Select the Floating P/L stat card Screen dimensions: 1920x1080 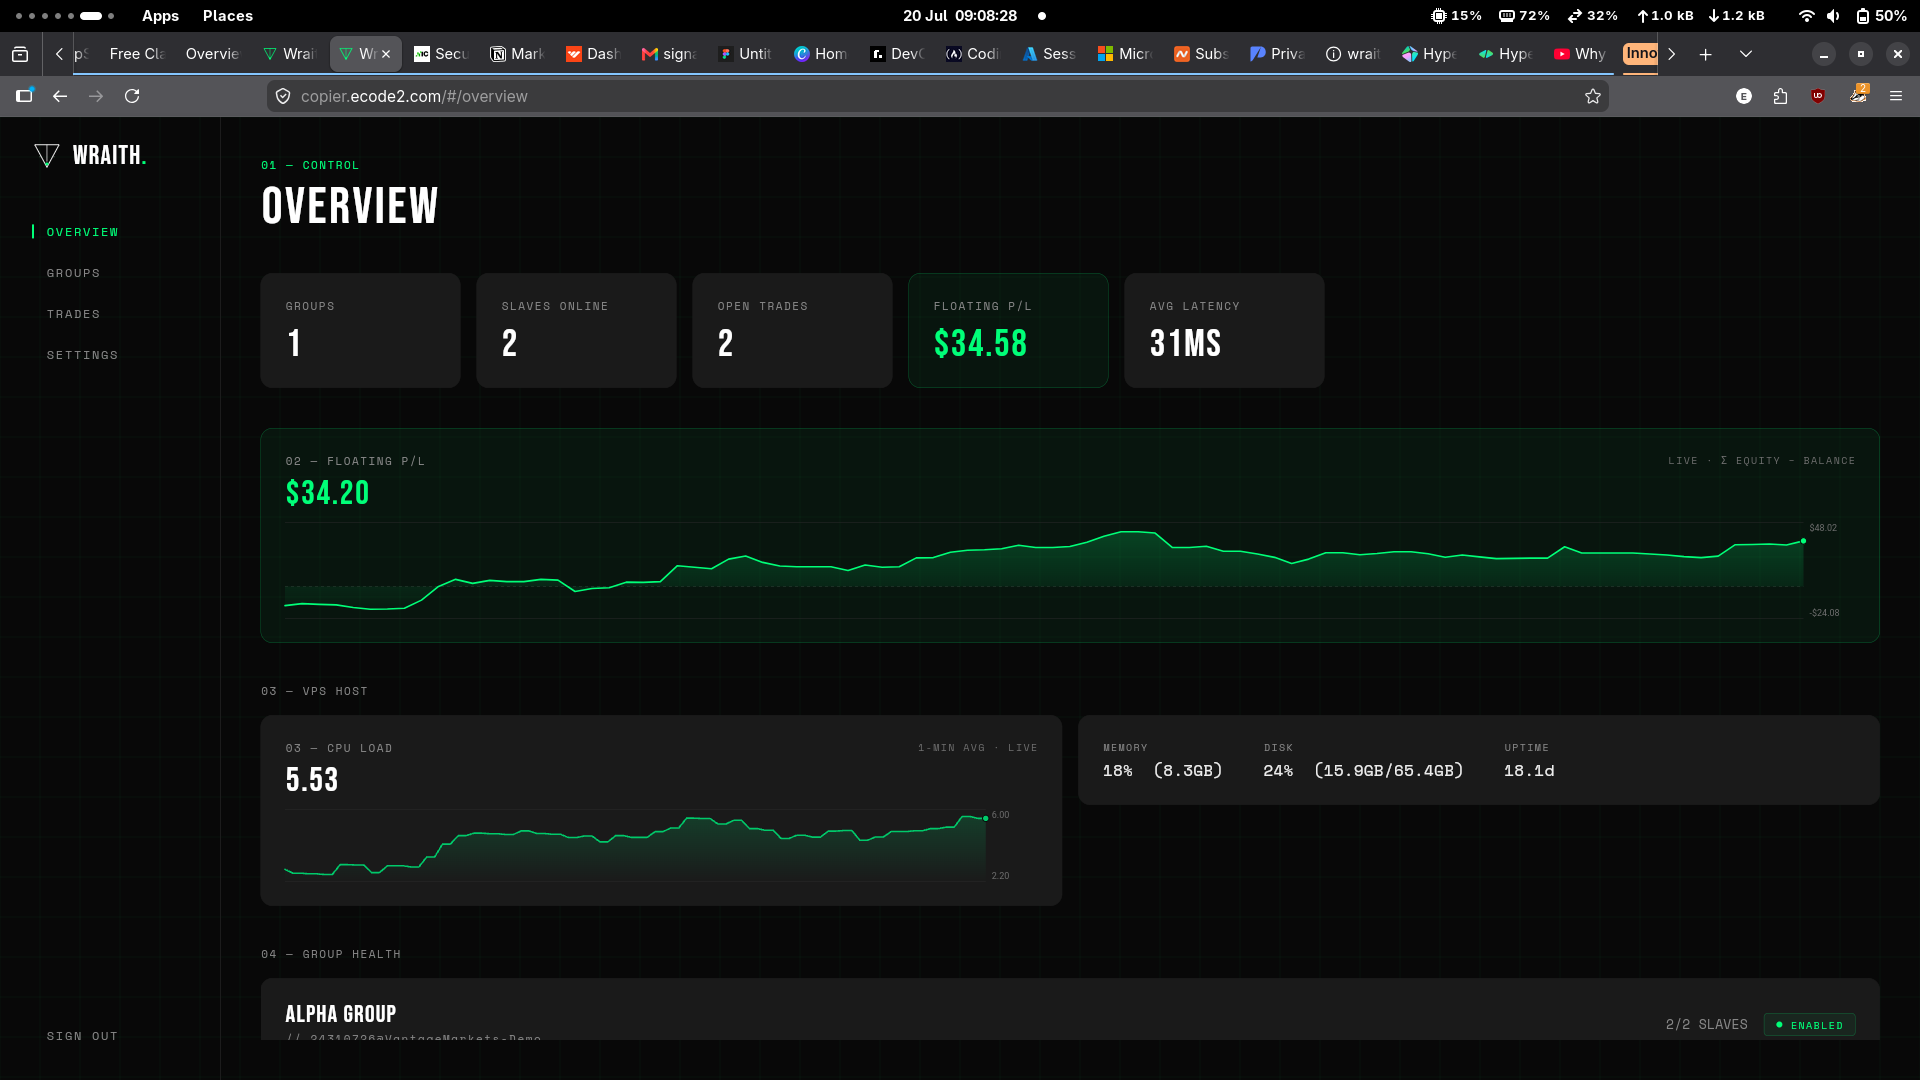[1008, 330]
